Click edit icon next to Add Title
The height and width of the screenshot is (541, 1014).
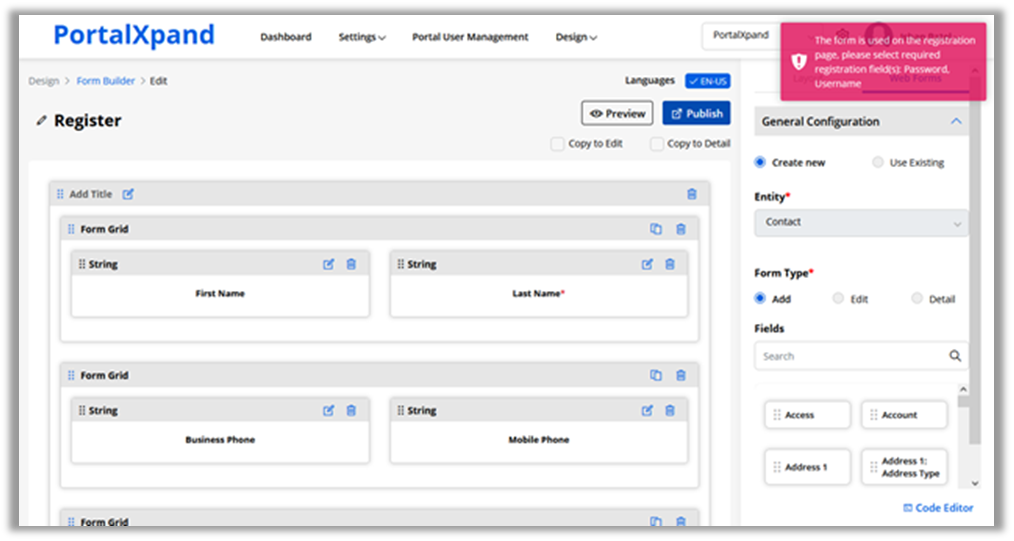pos(128,194)
